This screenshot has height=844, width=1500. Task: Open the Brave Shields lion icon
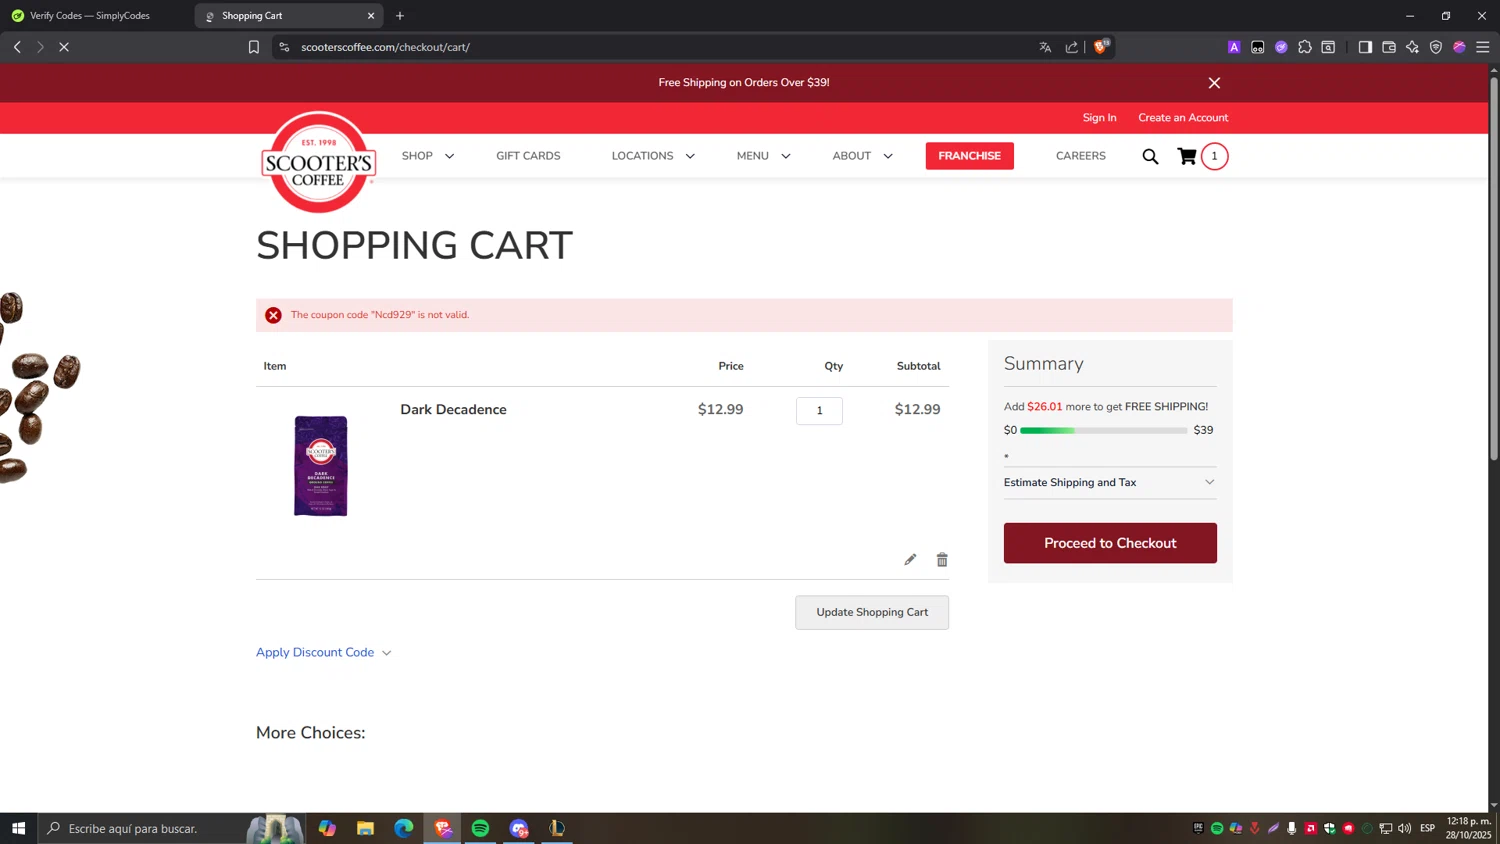(1101, 46)
